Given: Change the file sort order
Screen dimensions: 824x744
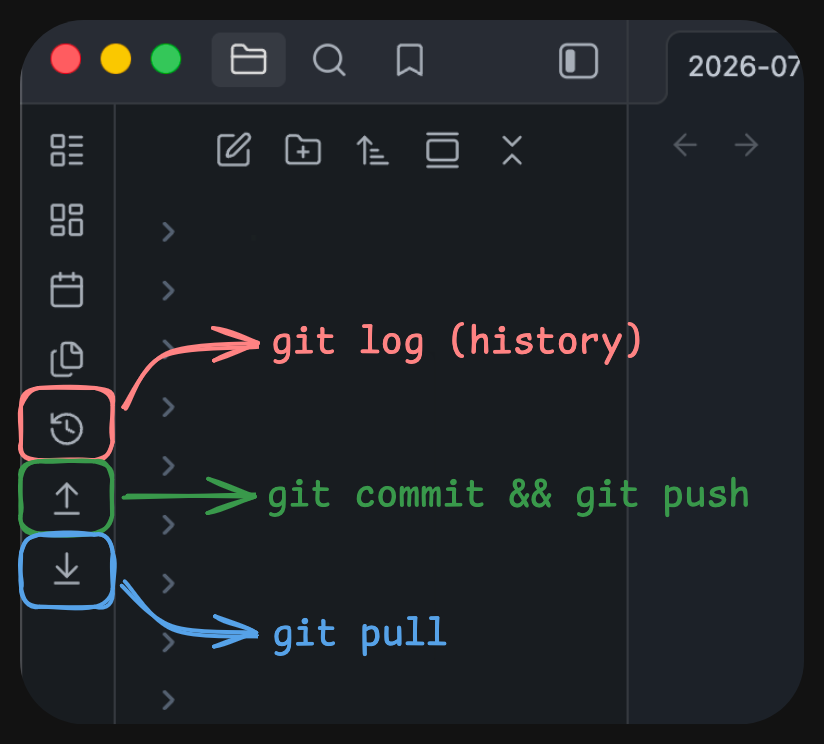Looking at the screenshot, I should (373, 150).
